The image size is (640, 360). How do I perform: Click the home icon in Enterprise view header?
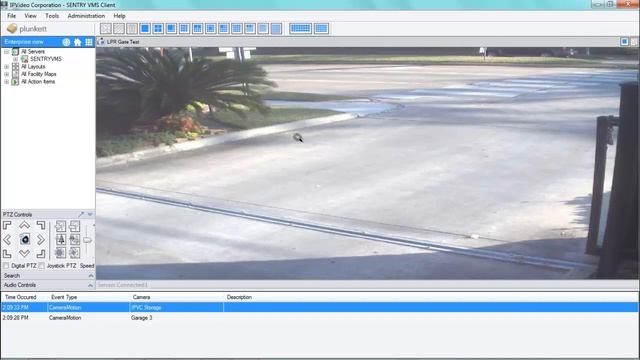tap(78, 42)
